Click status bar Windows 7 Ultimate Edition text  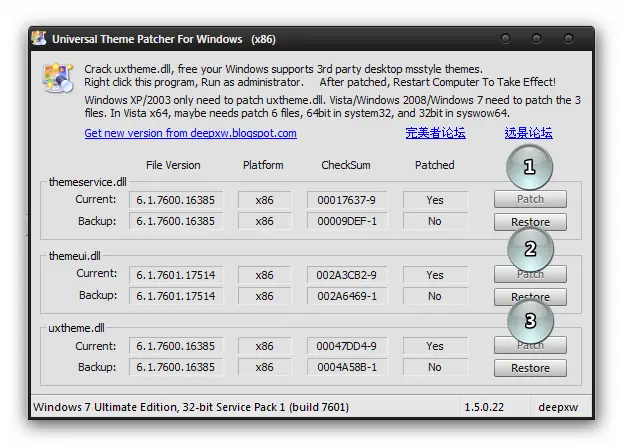click(x=191, y=407)
